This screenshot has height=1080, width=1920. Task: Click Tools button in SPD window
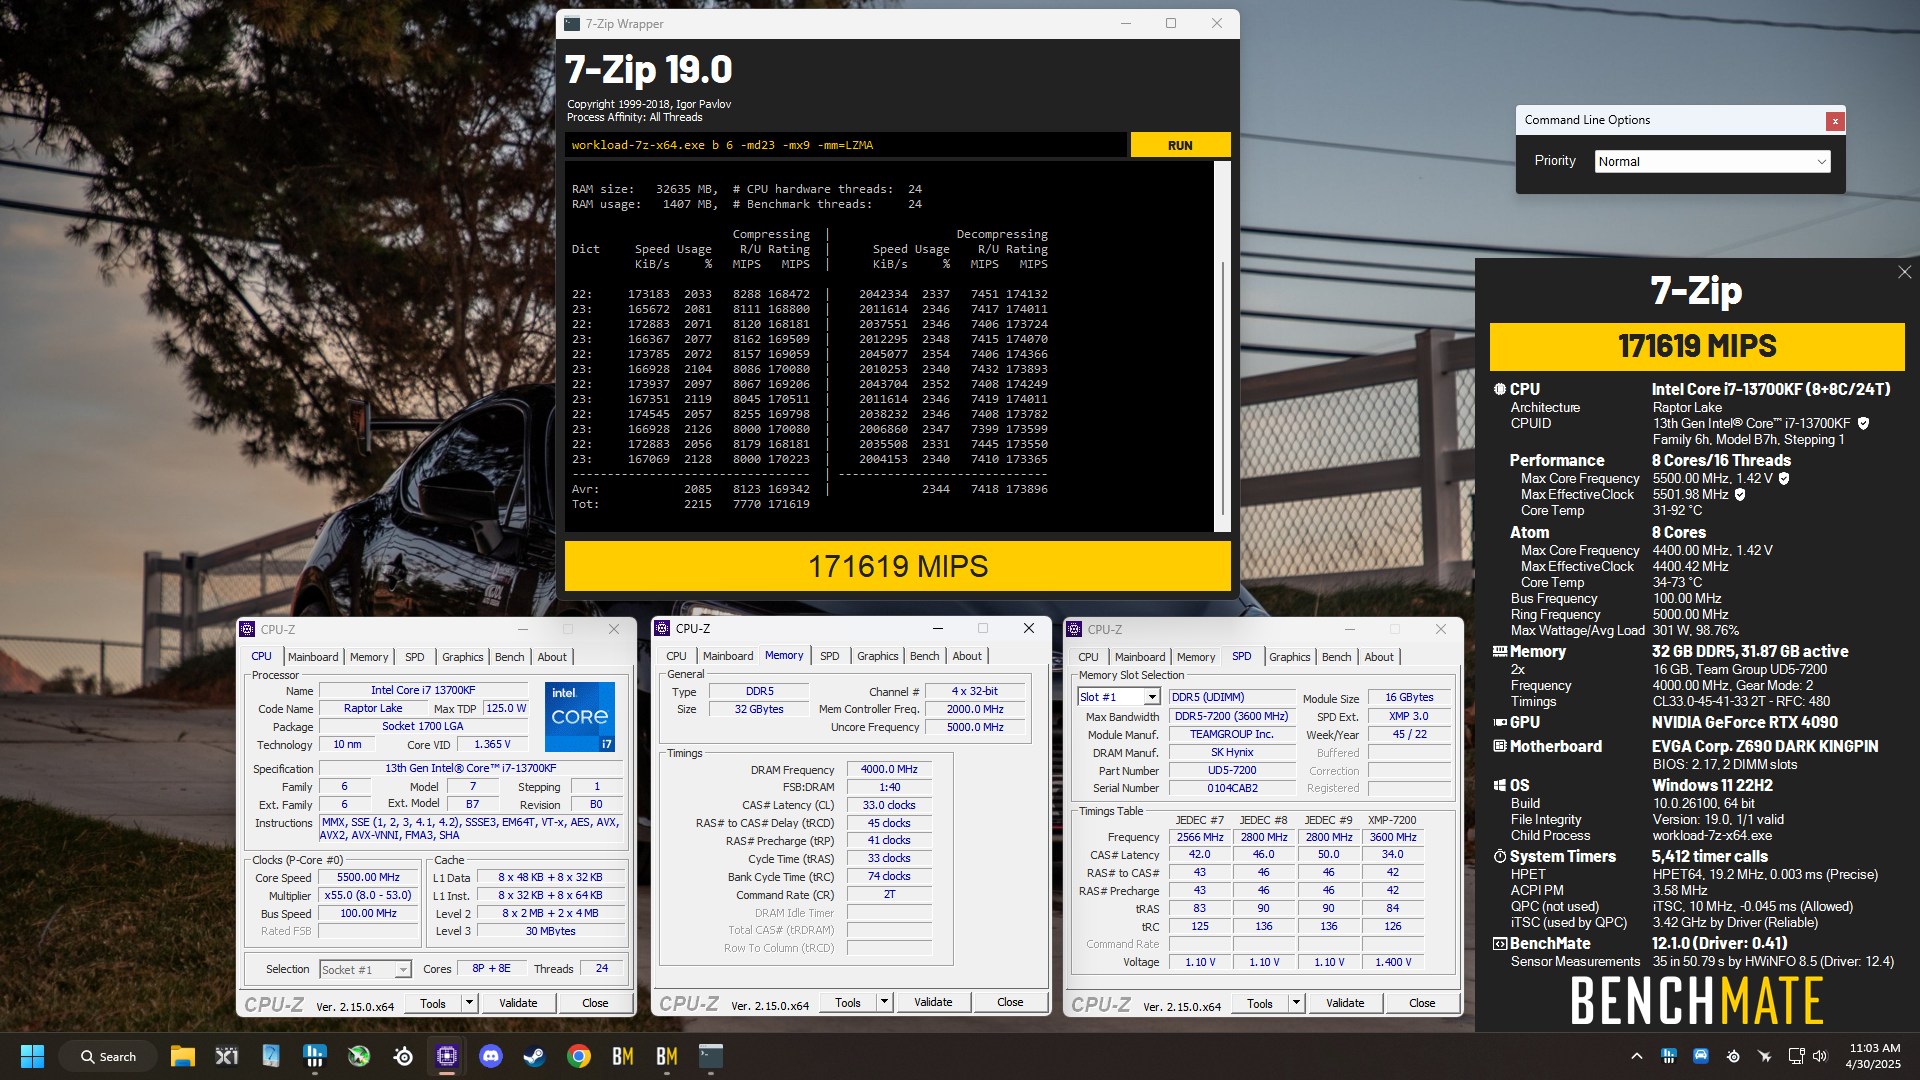point(1260,1003)
